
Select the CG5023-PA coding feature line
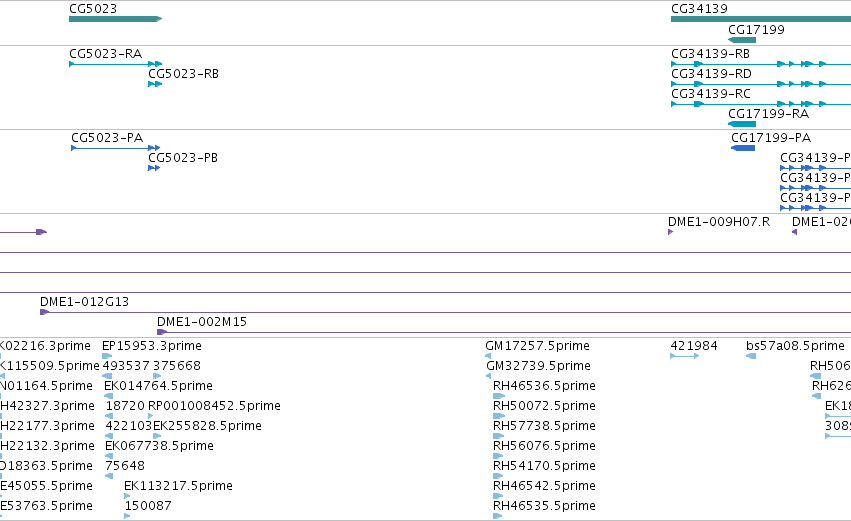click(116, 148)
